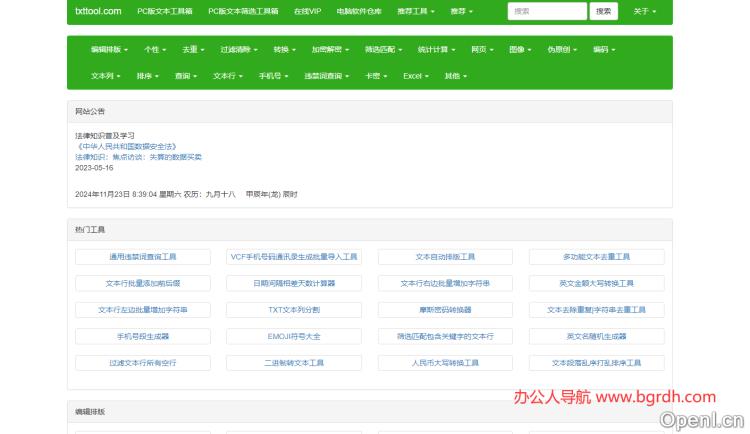This screenshot has height=434, width=750.
Task: Expand the 筛选匹配 category dropdown
Action: 383,49
